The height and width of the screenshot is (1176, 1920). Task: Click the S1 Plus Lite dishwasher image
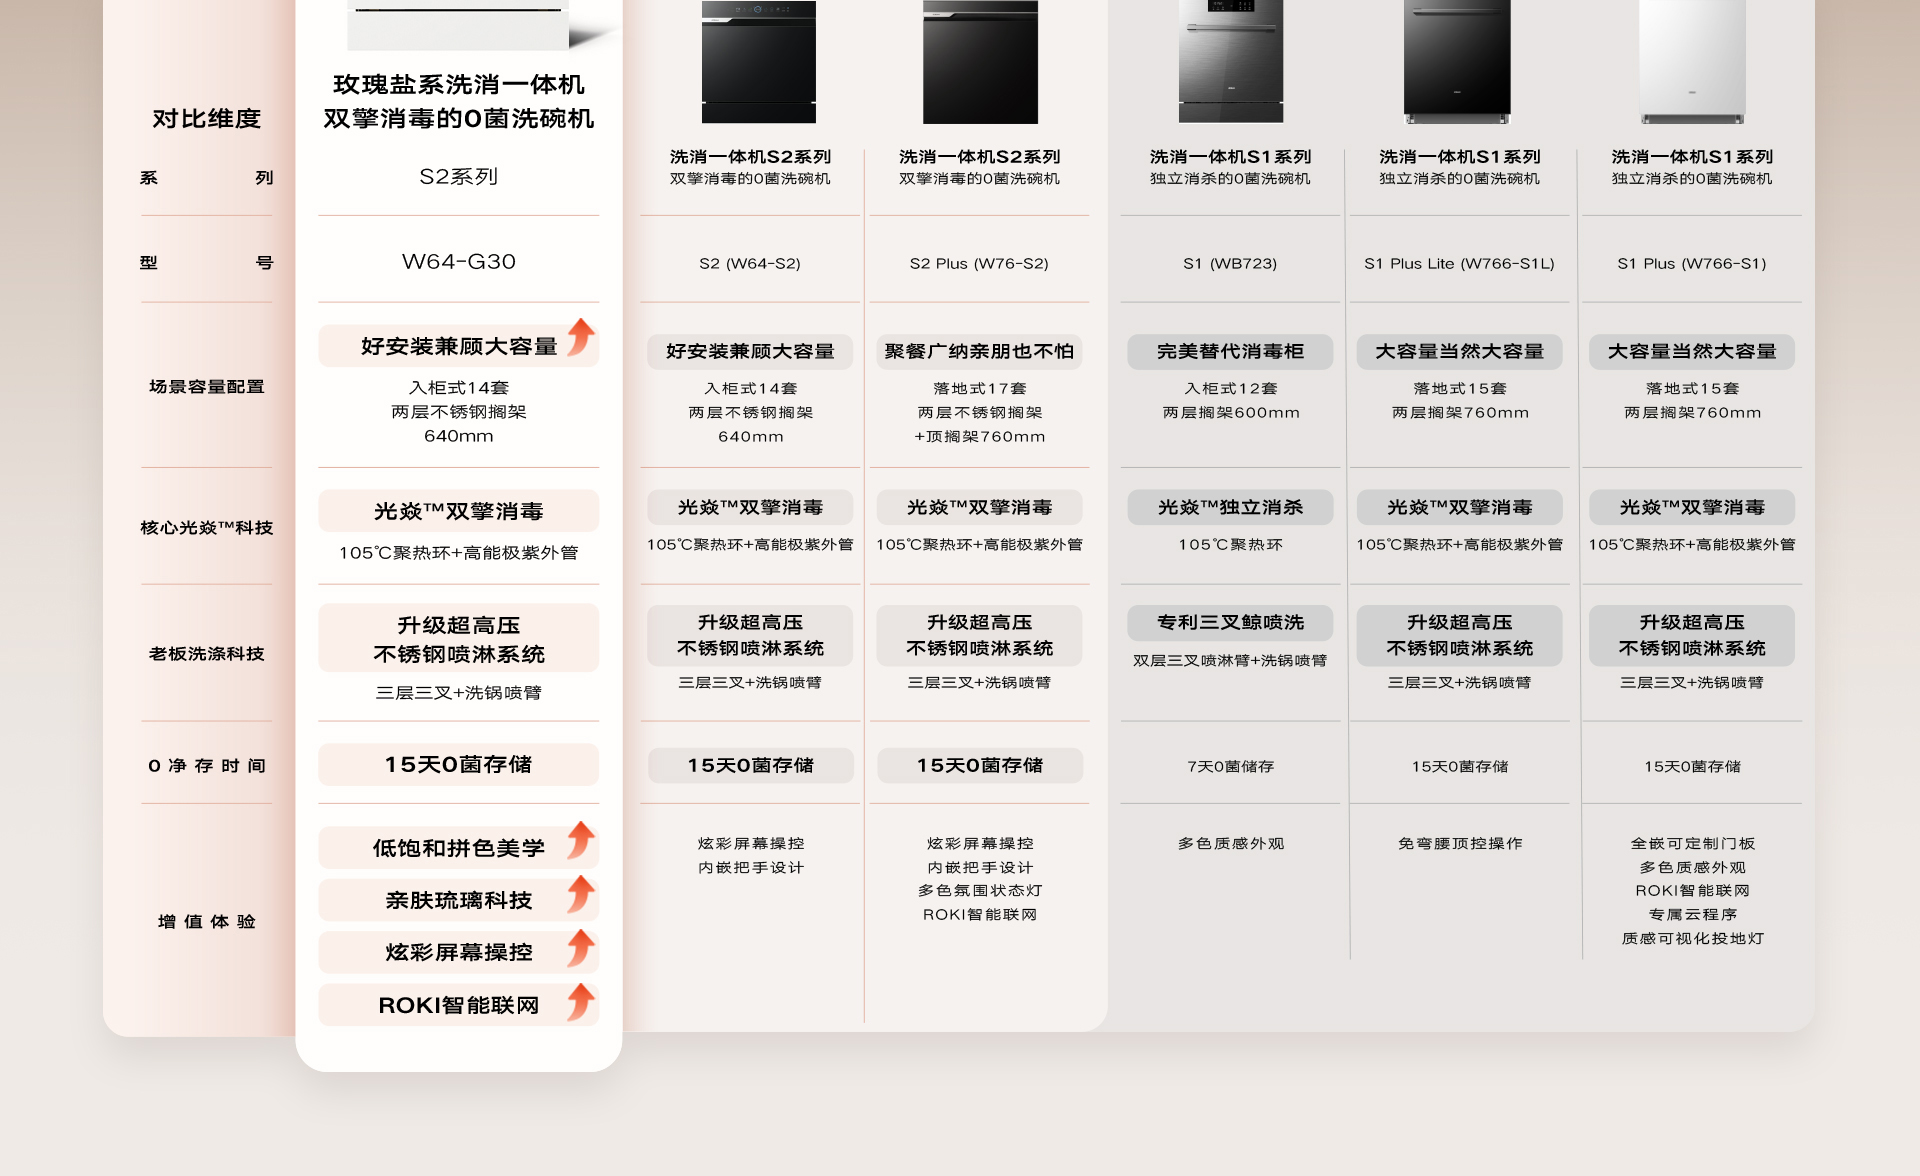click(1457, 62)
